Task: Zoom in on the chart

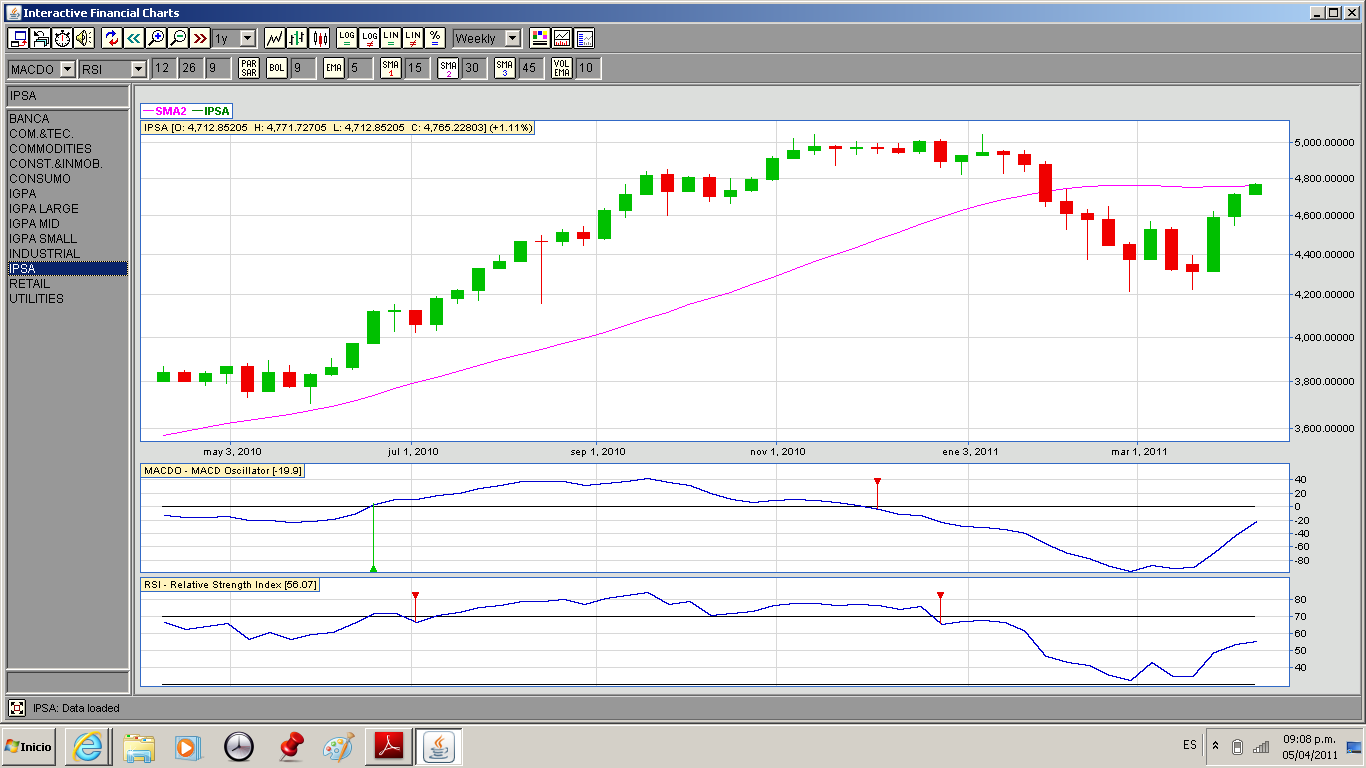Action: (x=156, y=38)
